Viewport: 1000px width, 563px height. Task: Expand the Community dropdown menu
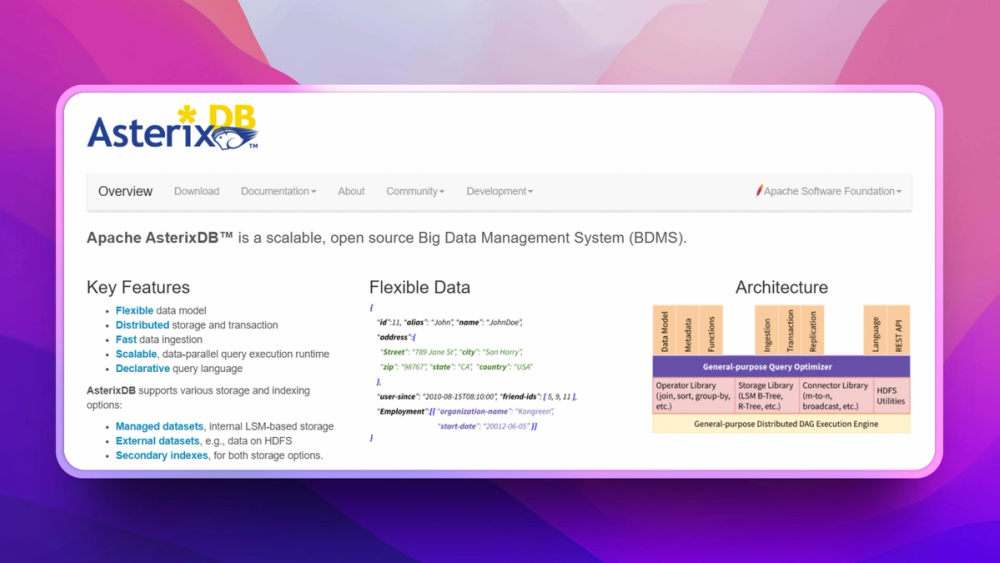pos(415,191)
